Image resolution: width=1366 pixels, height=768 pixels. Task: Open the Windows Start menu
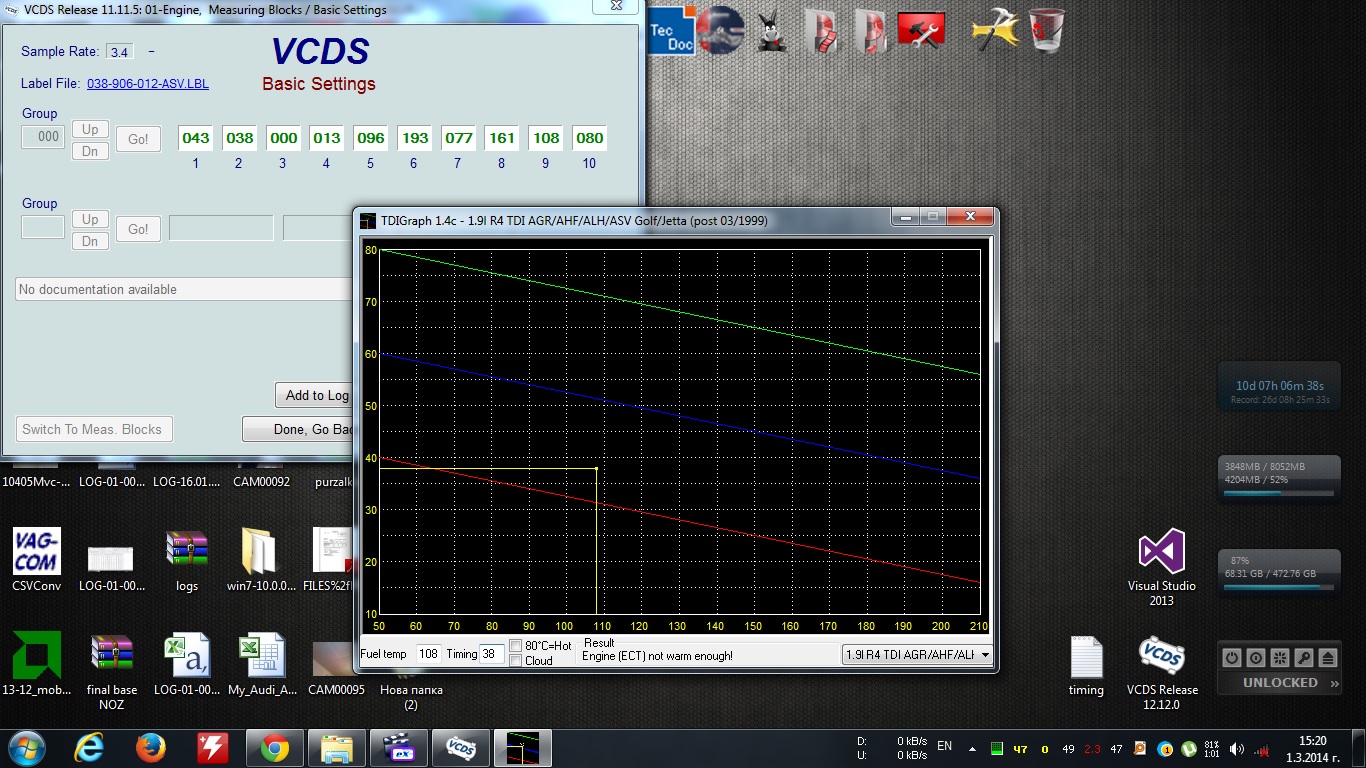[26, 748]
